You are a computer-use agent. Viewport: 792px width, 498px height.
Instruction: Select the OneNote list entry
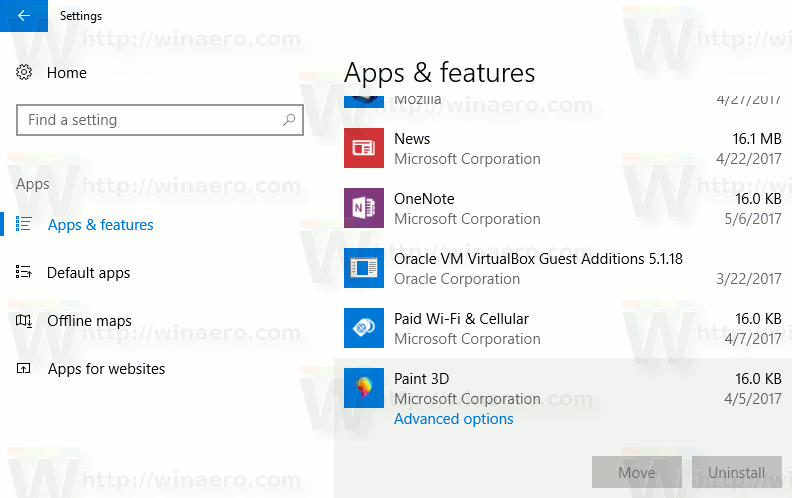[x=563, y=208]
